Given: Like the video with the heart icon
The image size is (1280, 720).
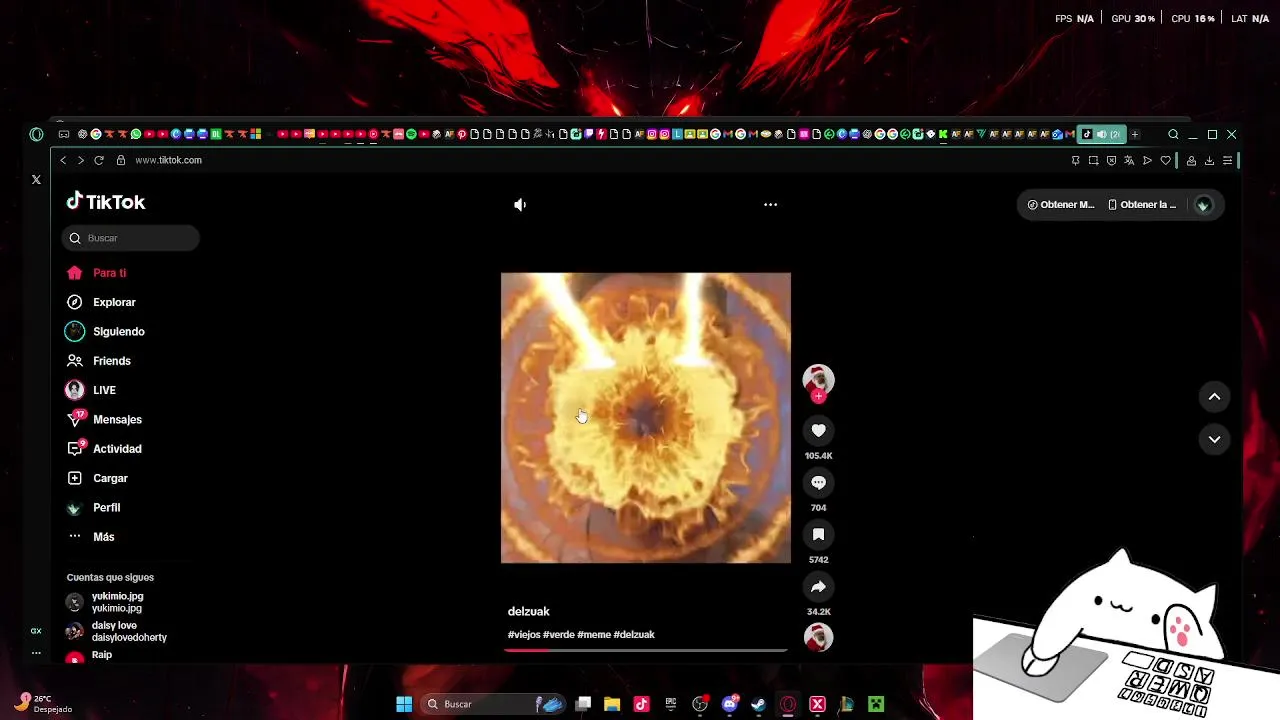Looking at the screenshot, I should (818, 430).
